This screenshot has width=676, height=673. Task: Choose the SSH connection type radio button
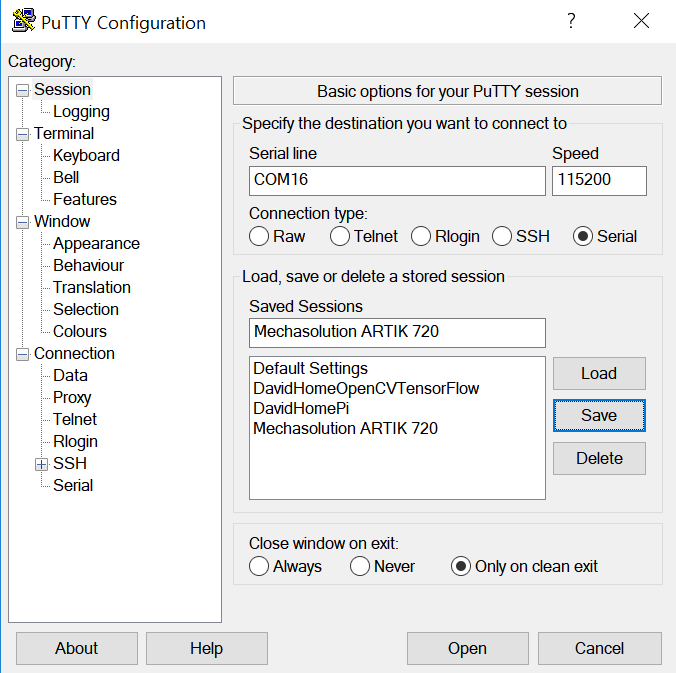502,236
